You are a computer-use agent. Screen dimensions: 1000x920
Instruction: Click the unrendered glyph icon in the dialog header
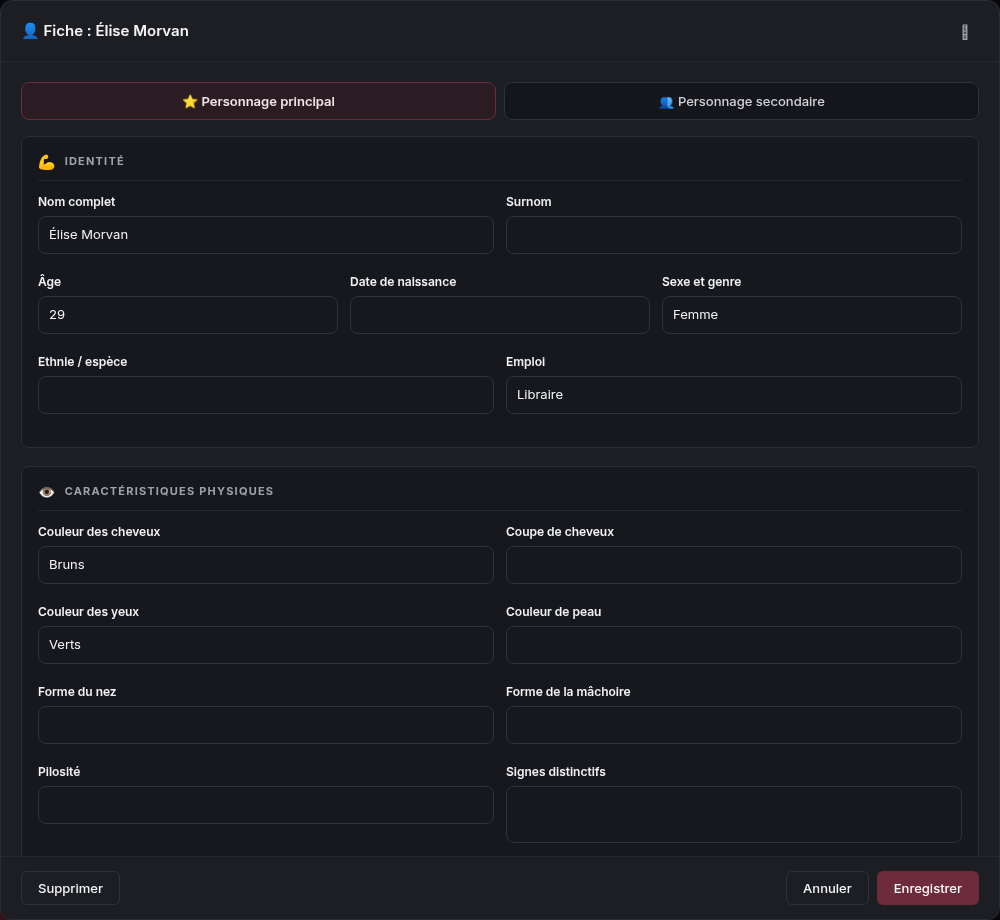[964, 32]
